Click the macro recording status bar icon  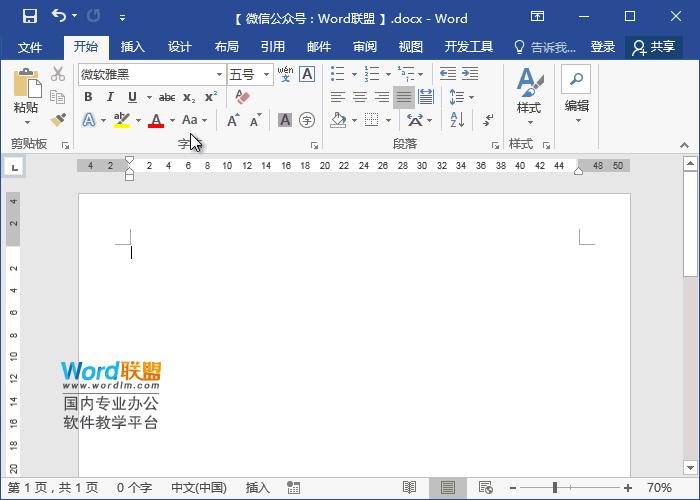coord(293,488)
